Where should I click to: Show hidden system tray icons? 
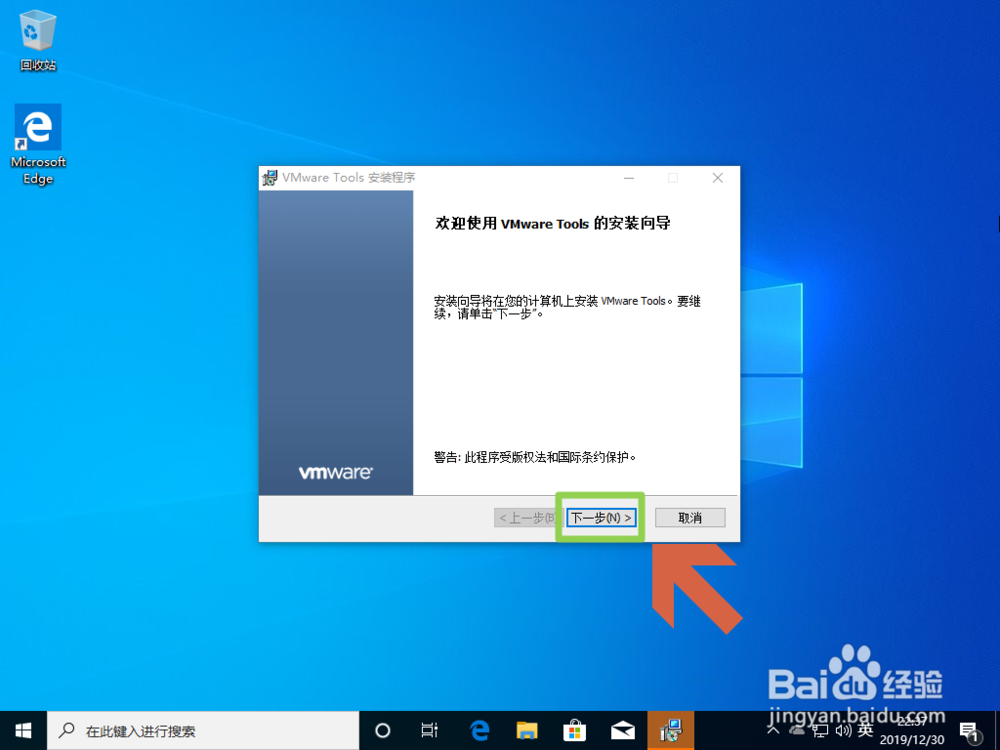click(774, 729)
